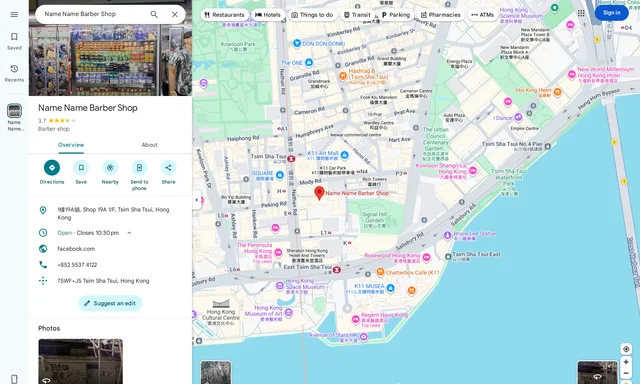640x384 pixels.
Task: Select the ATMs chip
Action: [482, 15]
